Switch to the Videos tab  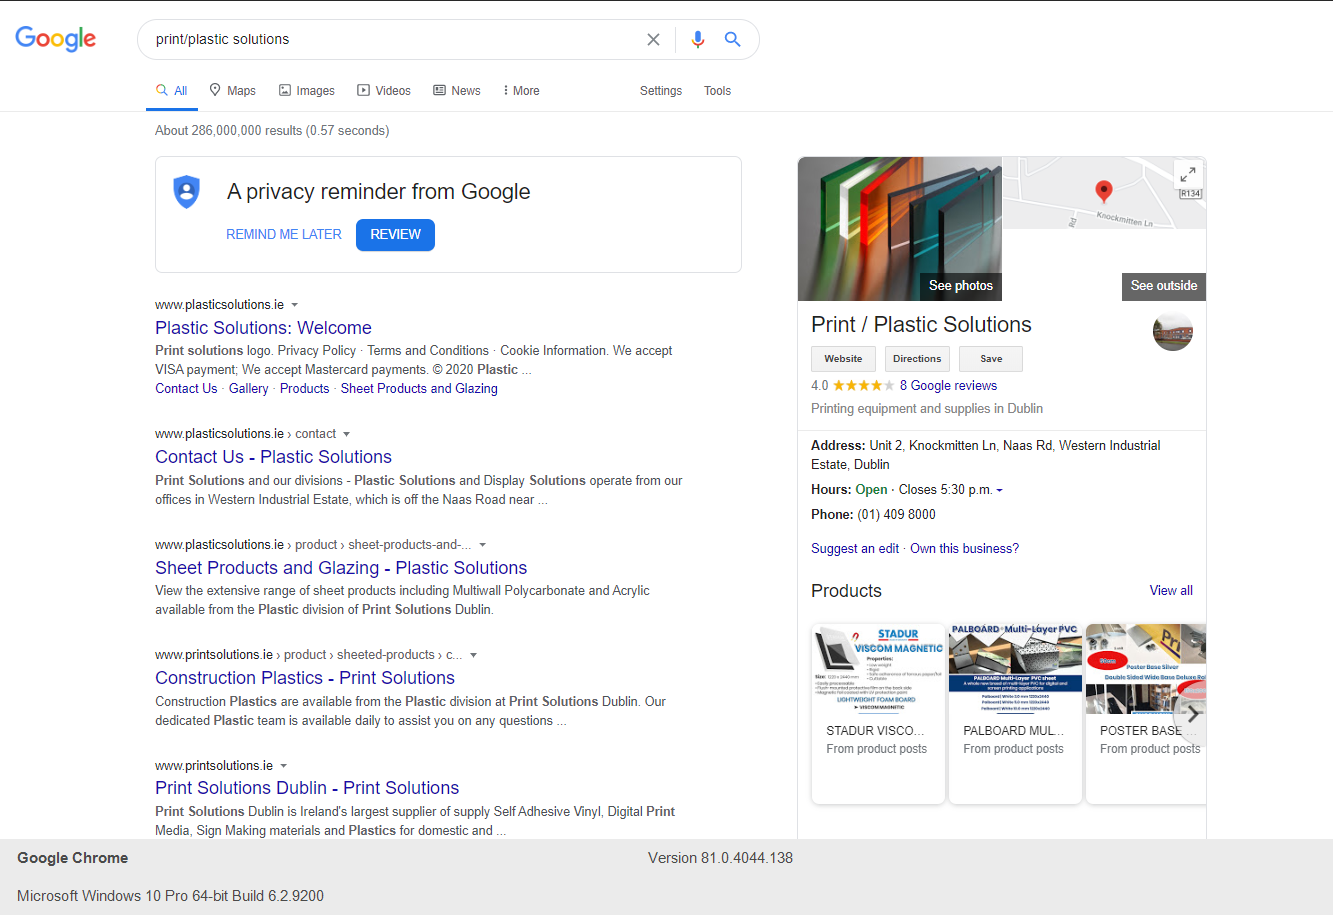[x=384, y=90]
